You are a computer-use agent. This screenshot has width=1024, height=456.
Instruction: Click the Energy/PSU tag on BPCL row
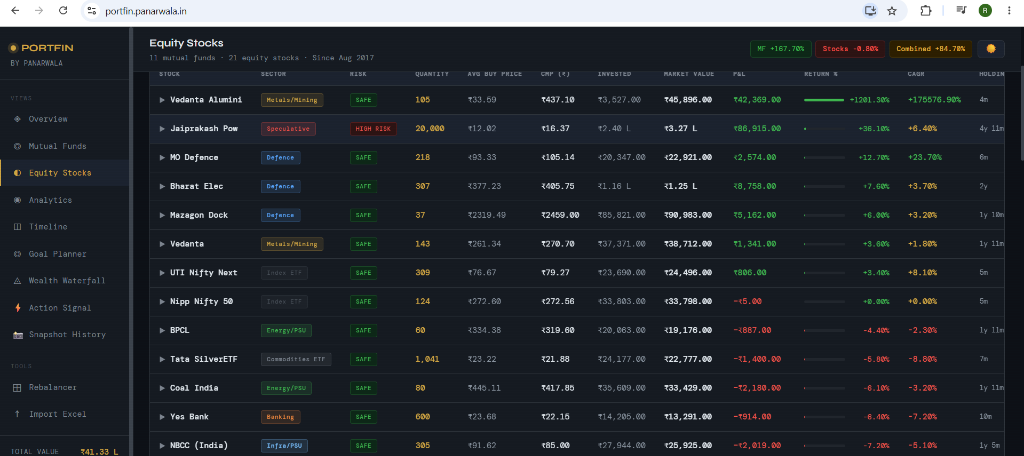tap(286, 331)
